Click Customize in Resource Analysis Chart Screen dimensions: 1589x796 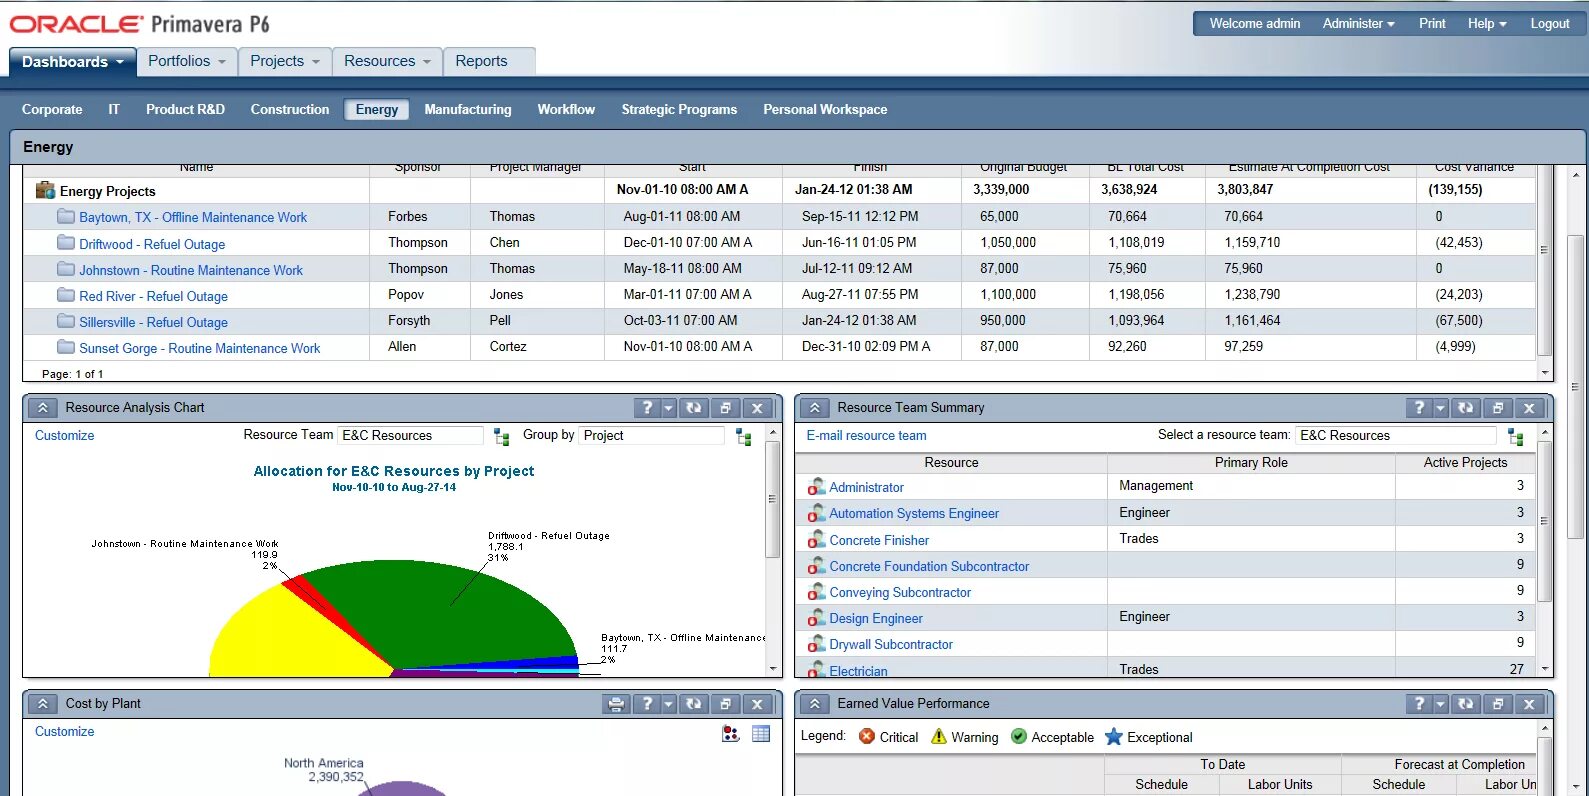[x=65, y=436]
